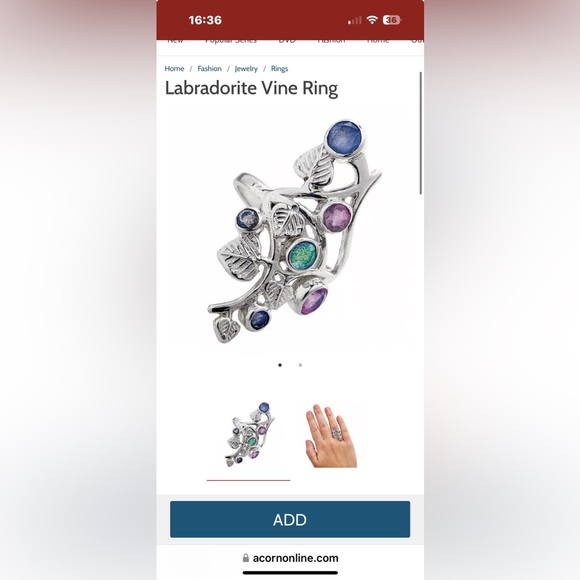Tap the 16:36 clock in status bar
580x580 pixels.
(205, 20)
